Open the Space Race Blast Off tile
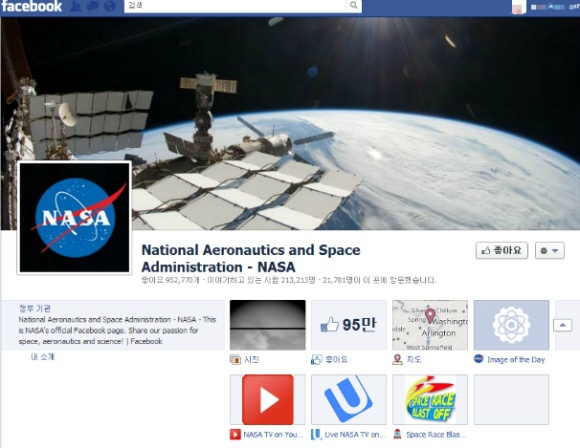The width and height of the screenshot is (580, 448). click(x=430, y=400)
